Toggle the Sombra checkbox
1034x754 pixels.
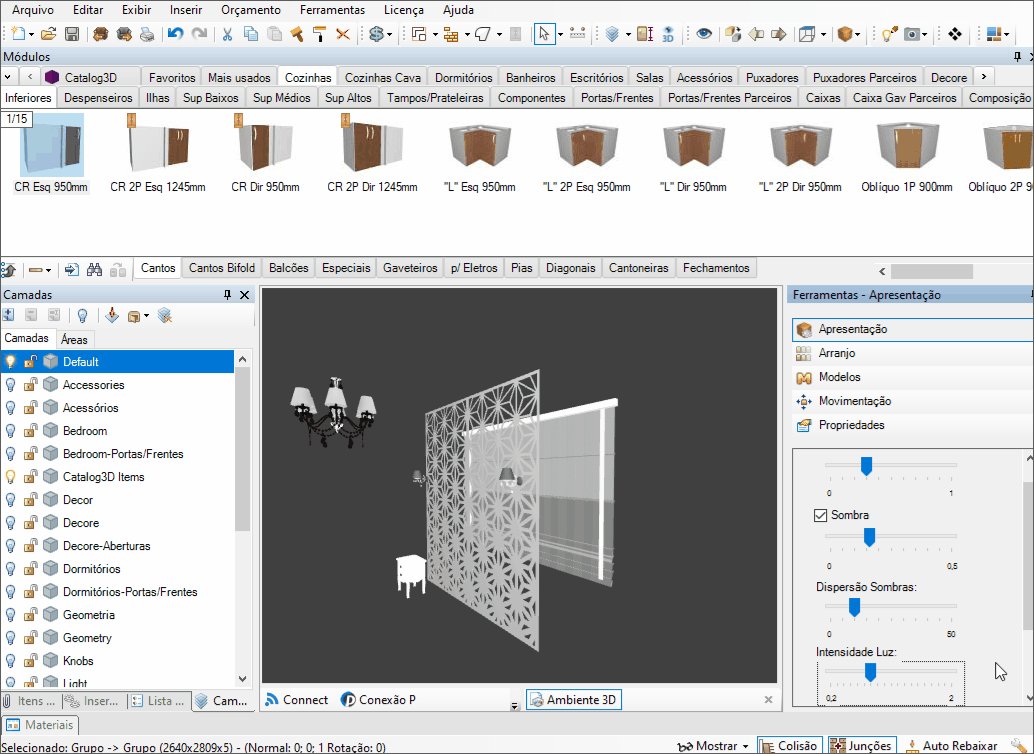pyautogui.click(x=820, y=515)
